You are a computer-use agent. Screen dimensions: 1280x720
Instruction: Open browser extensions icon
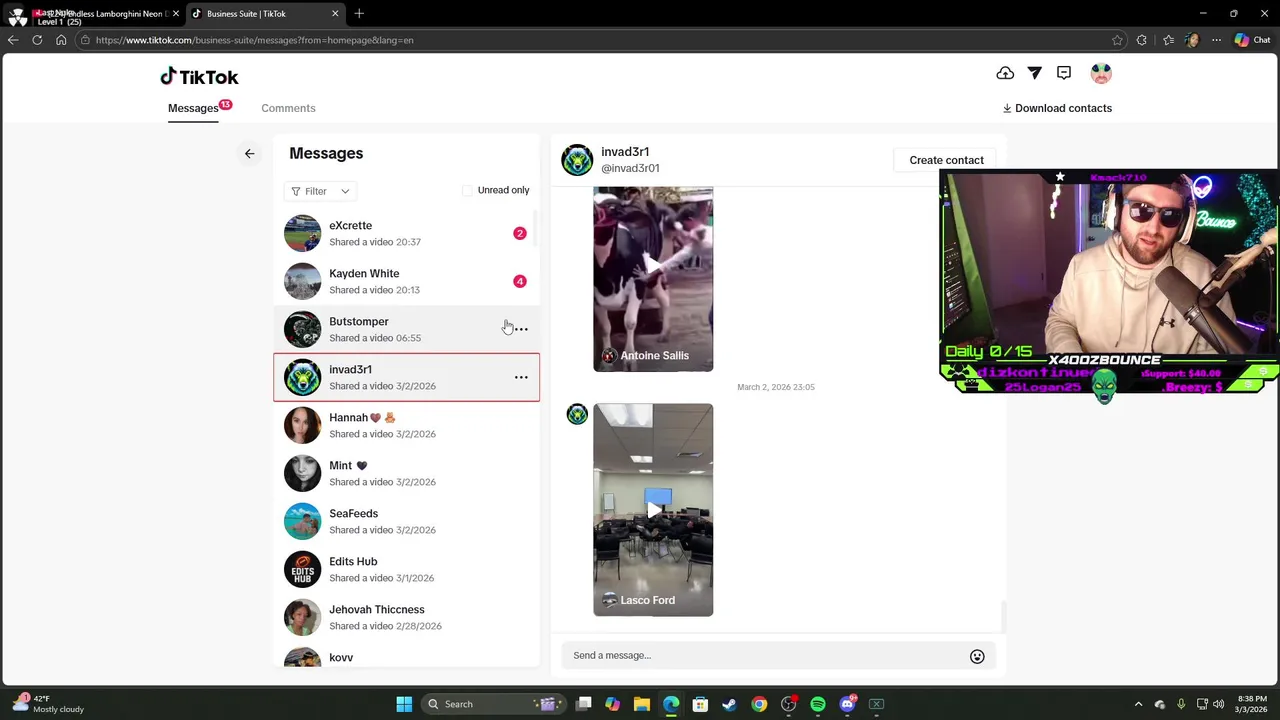[x=1142, y=40]
